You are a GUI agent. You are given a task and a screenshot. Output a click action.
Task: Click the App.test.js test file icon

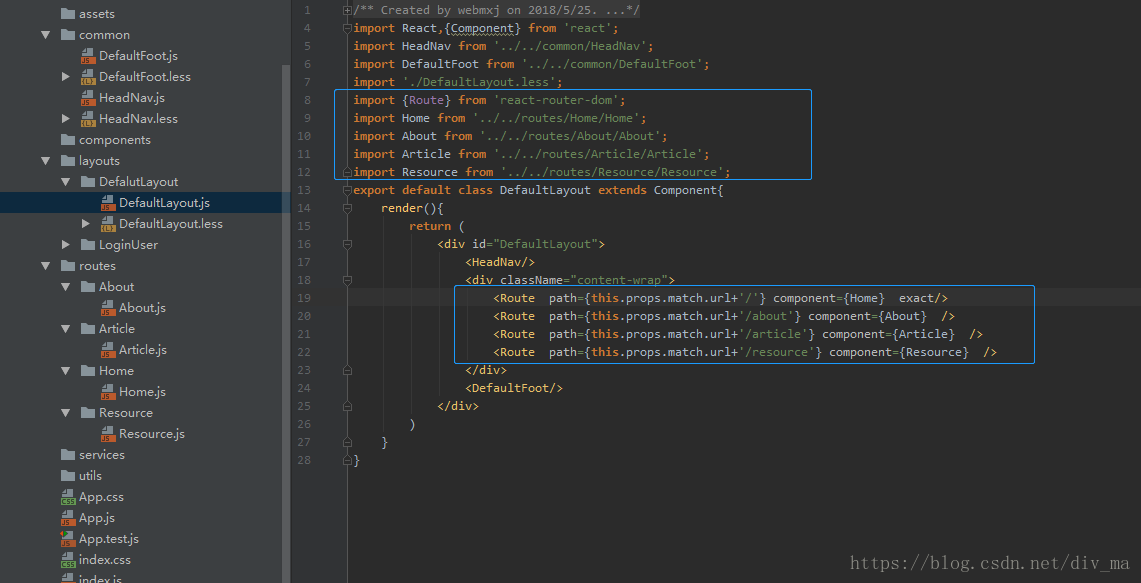click(68, 539)
